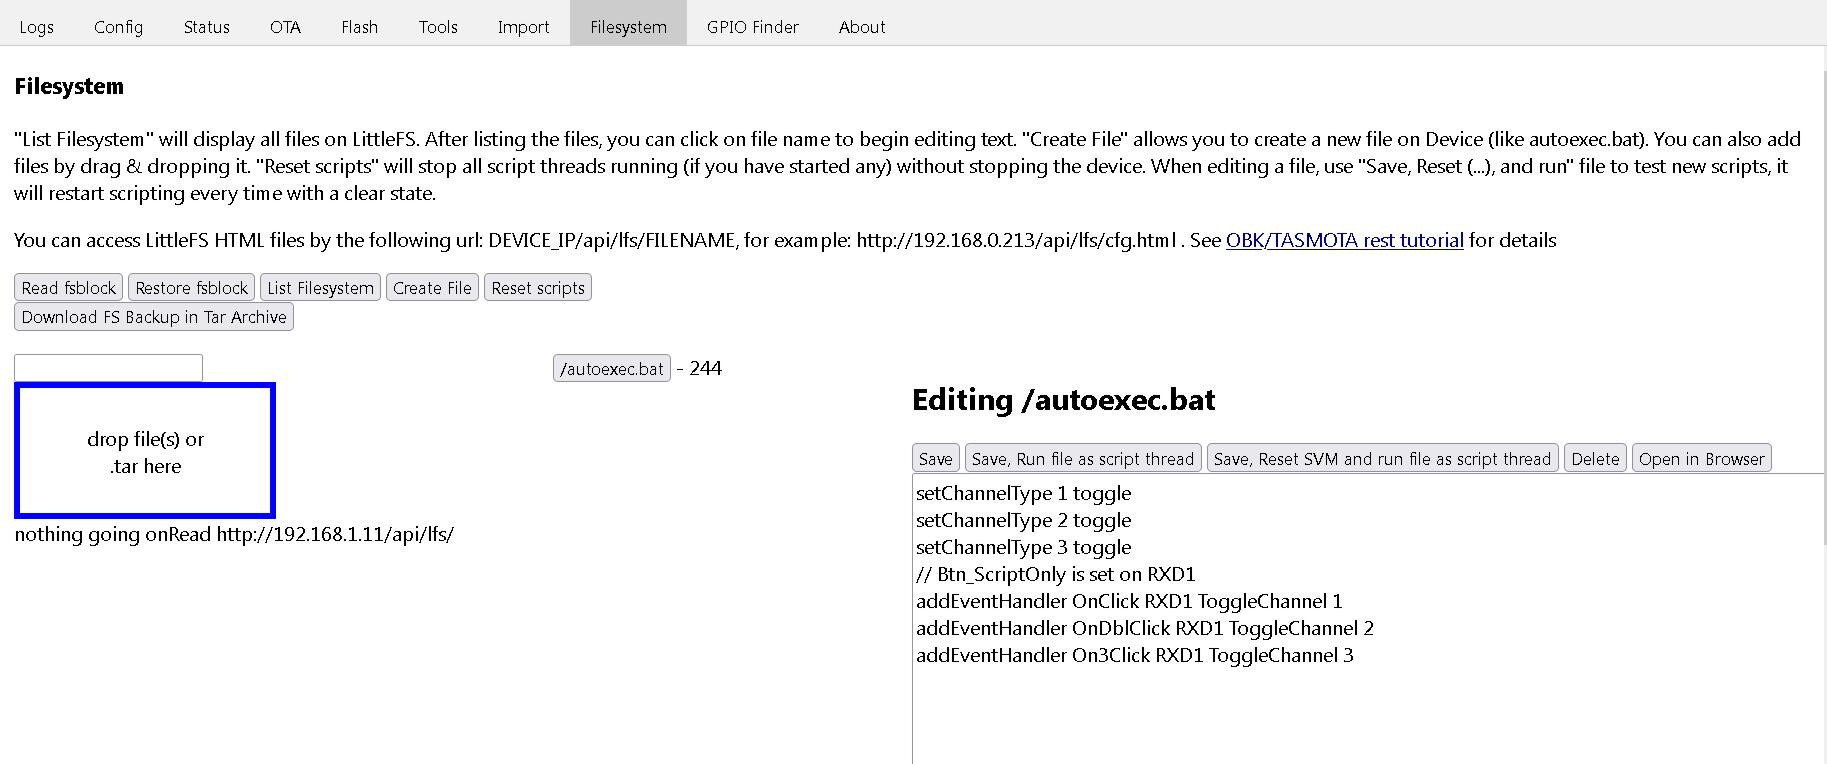Image resolution: width=1827 pixels, height=764 pixels.
Task: Open the About tab
Action: [862, 27]
